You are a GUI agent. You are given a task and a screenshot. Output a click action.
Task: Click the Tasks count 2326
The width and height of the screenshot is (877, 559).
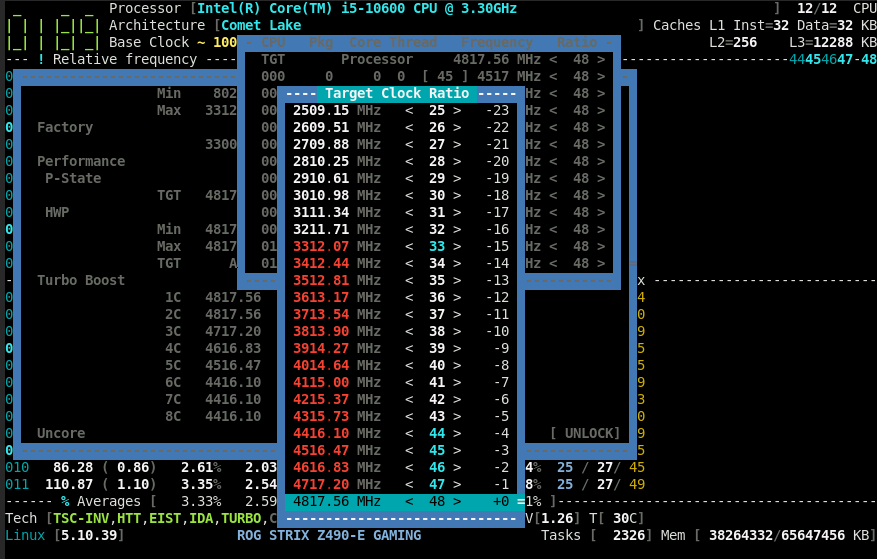click(x=629, y=535)
